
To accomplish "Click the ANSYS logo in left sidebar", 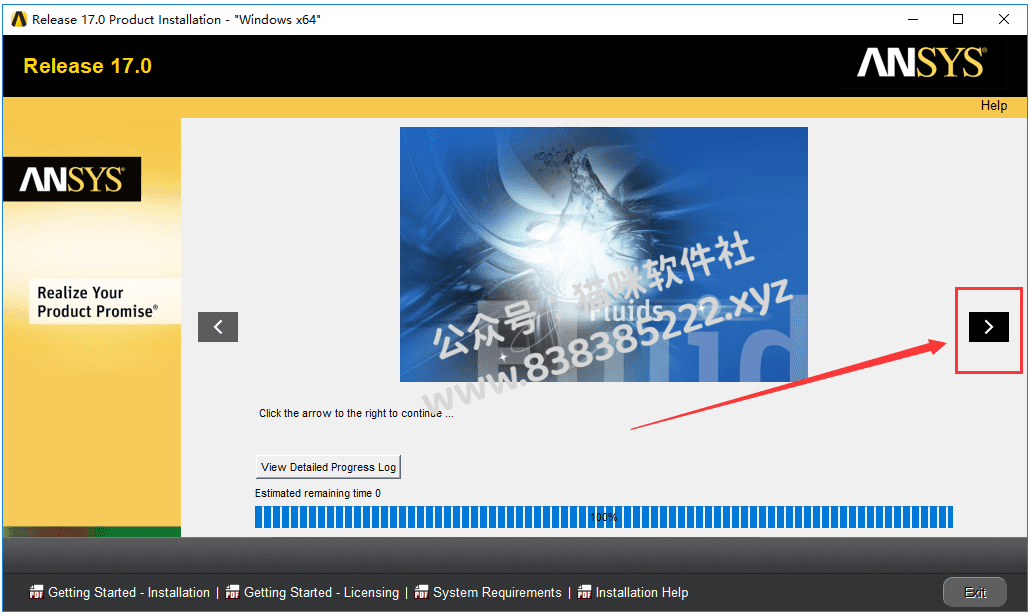I will tap(72, 179).
